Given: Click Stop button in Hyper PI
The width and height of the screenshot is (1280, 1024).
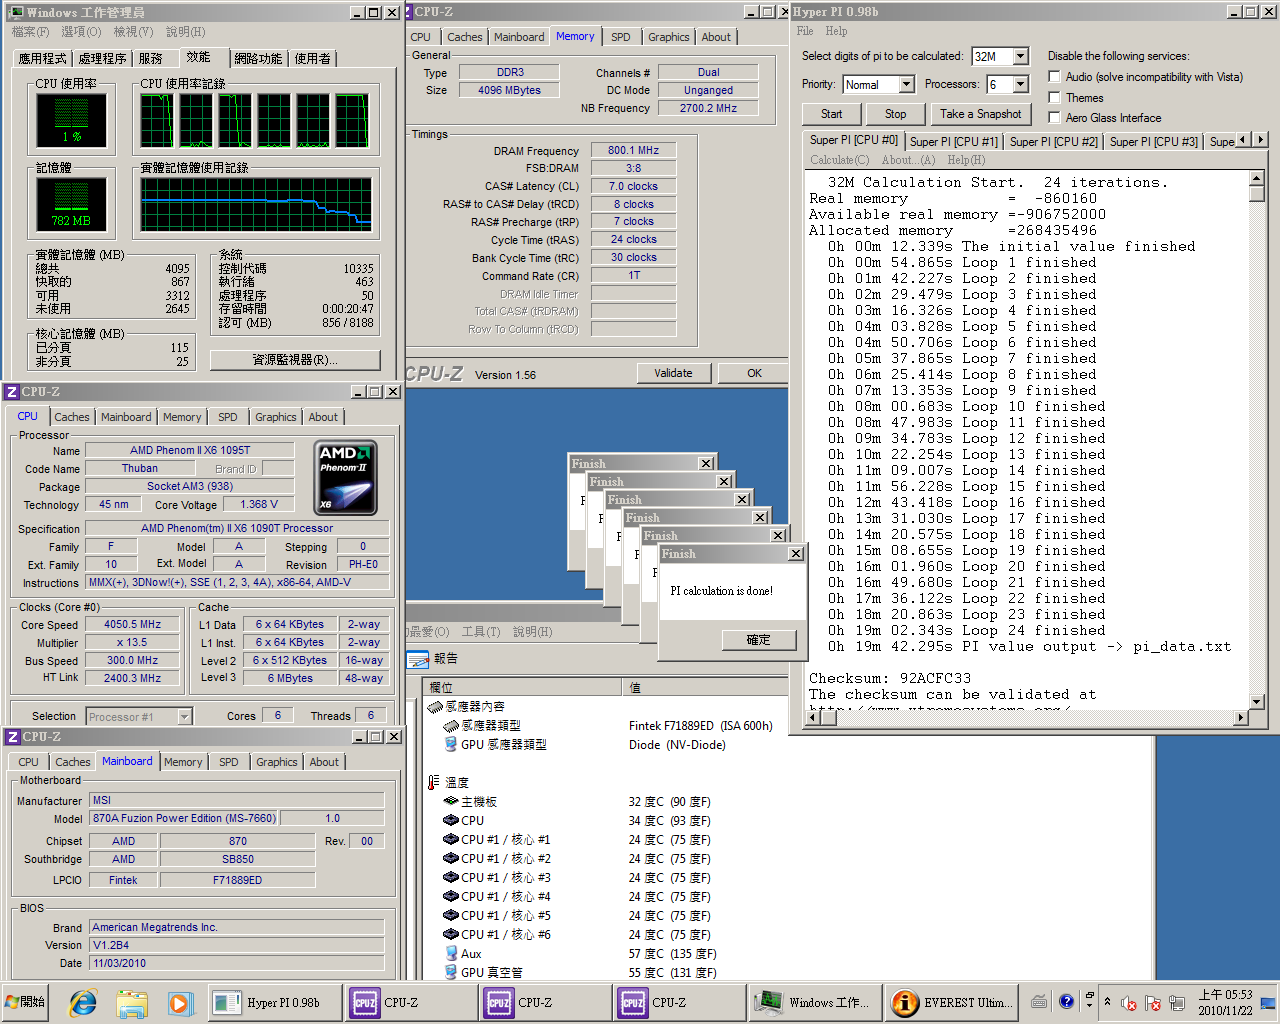Looking at the screenshot, I should [895, 114].
